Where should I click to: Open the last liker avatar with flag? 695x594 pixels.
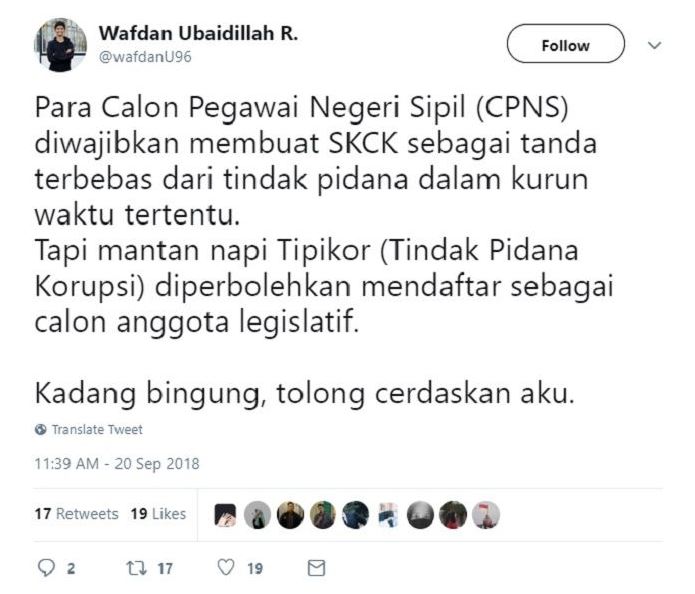(x=486, y=515)
